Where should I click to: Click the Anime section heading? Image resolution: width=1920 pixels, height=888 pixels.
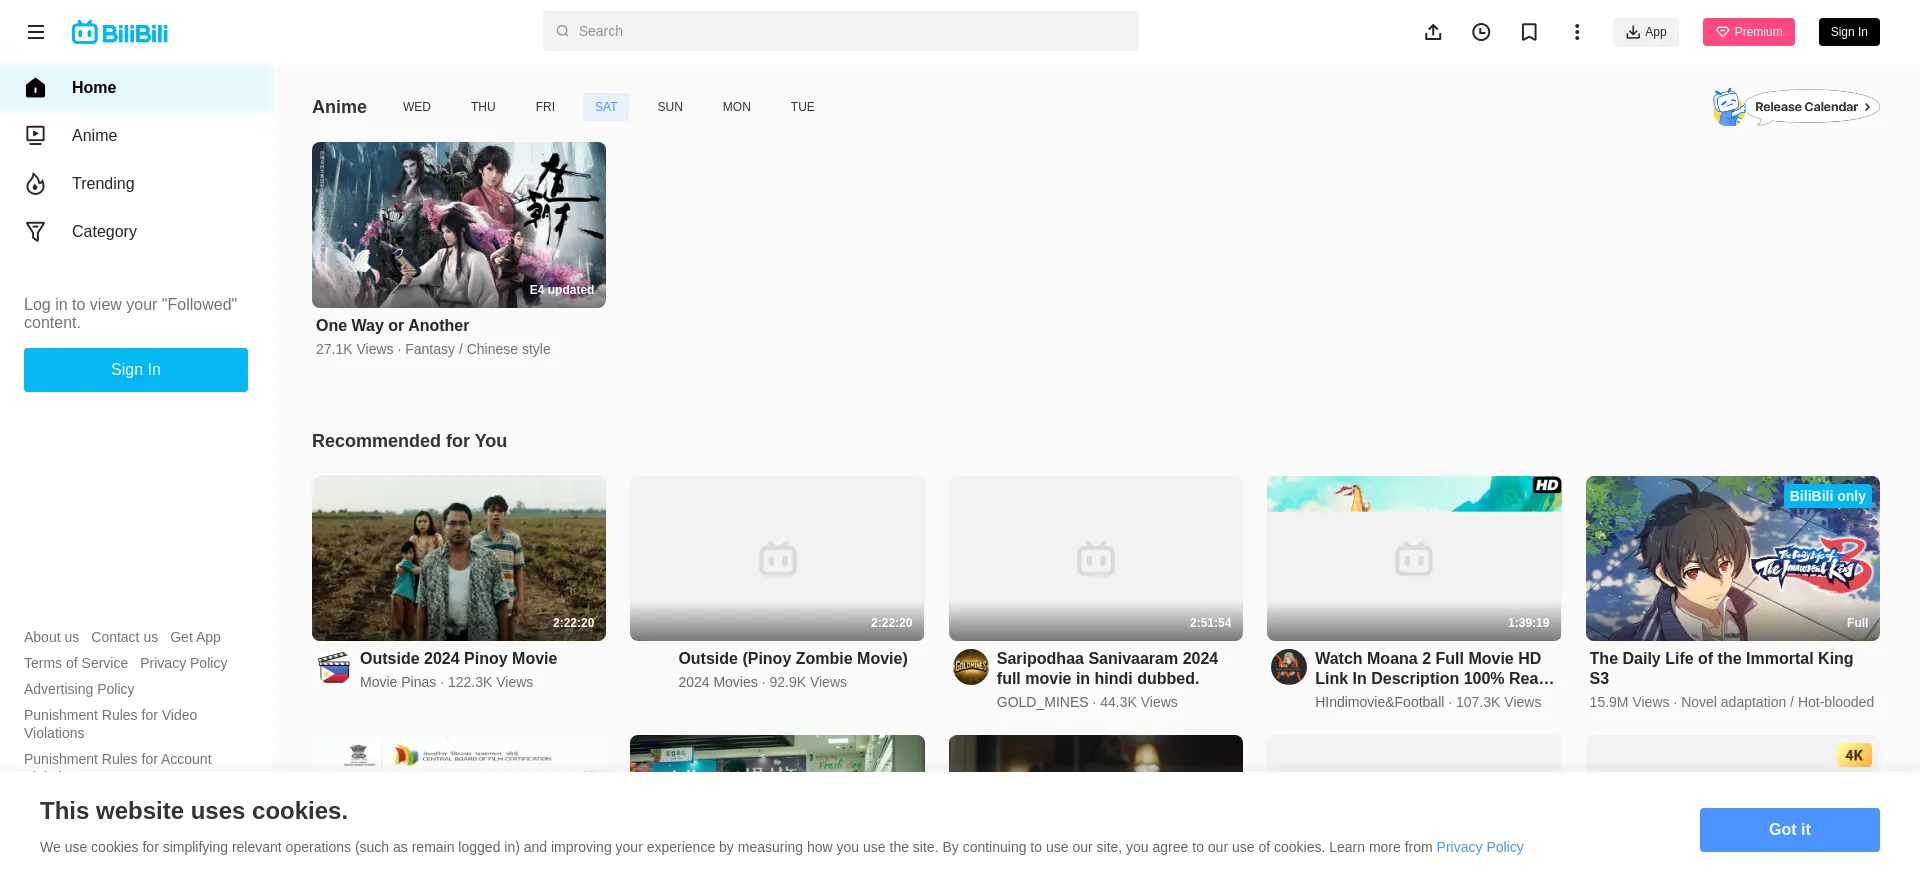click(339, 107)
